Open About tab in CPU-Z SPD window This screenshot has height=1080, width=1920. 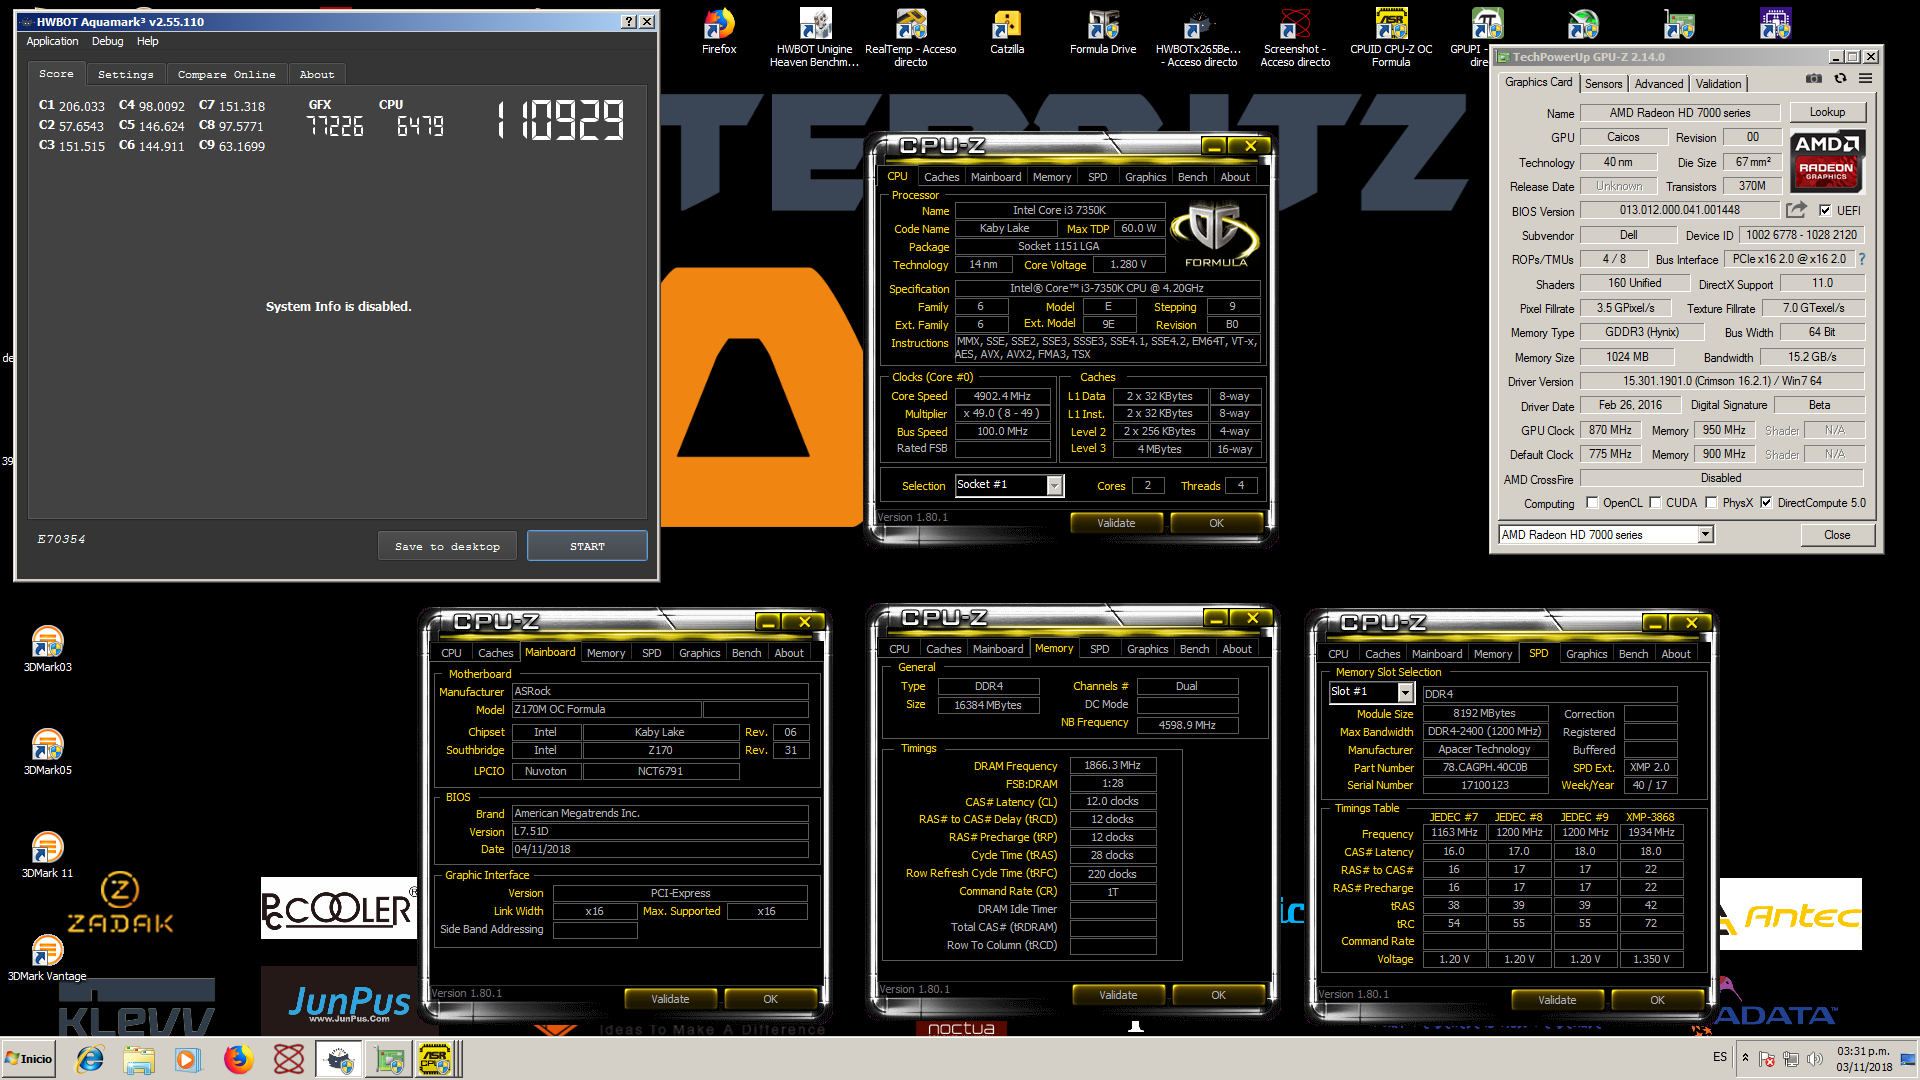pos(1676,654)
